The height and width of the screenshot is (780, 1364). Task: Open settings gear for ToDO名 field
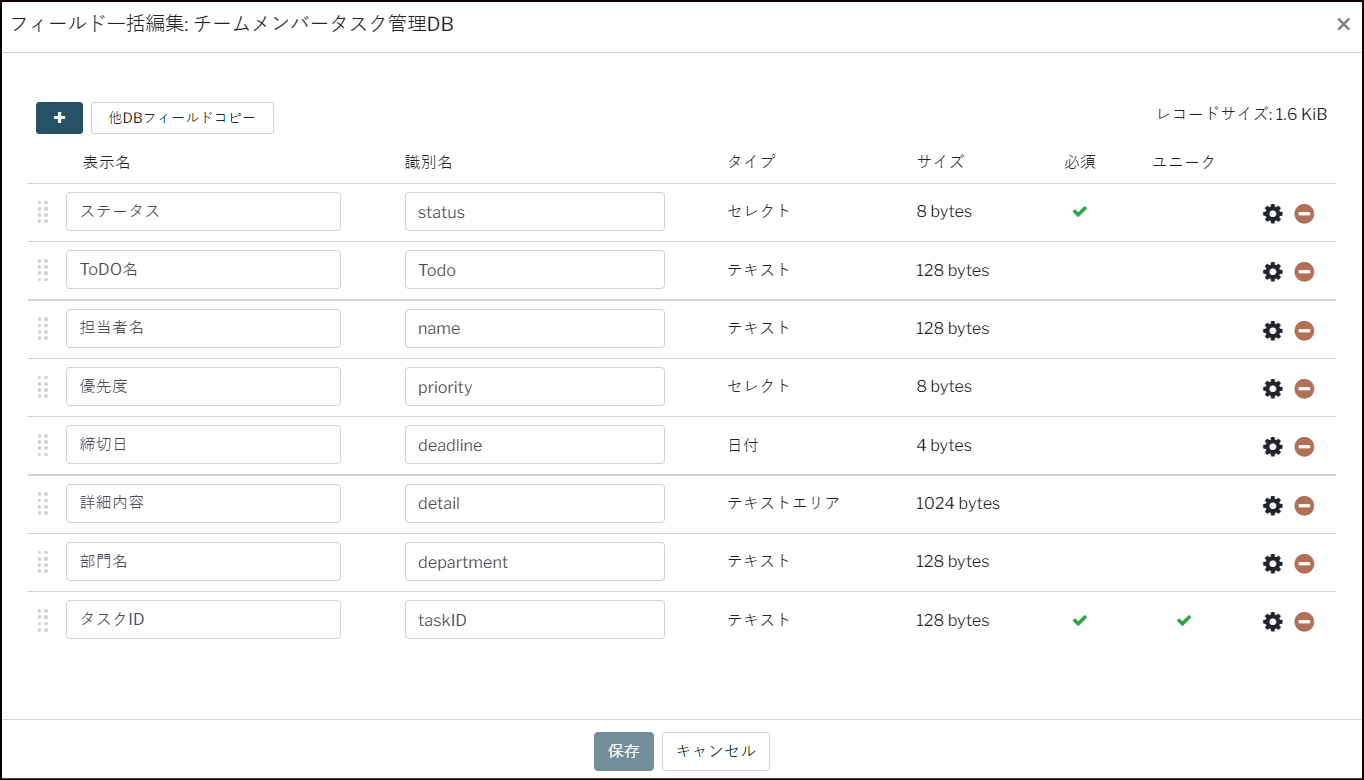pos(1272,272)
